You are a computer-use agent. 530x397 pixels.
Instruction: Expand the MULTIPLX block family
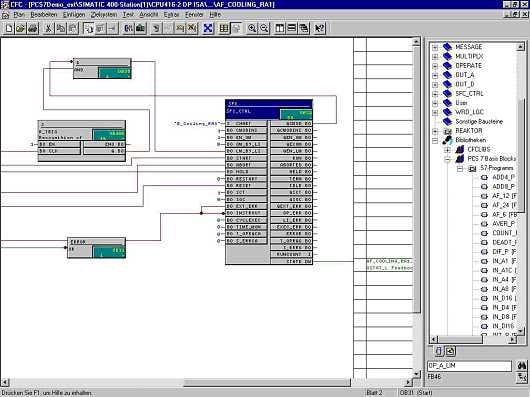pyautogui.click(x=435, y=57)
